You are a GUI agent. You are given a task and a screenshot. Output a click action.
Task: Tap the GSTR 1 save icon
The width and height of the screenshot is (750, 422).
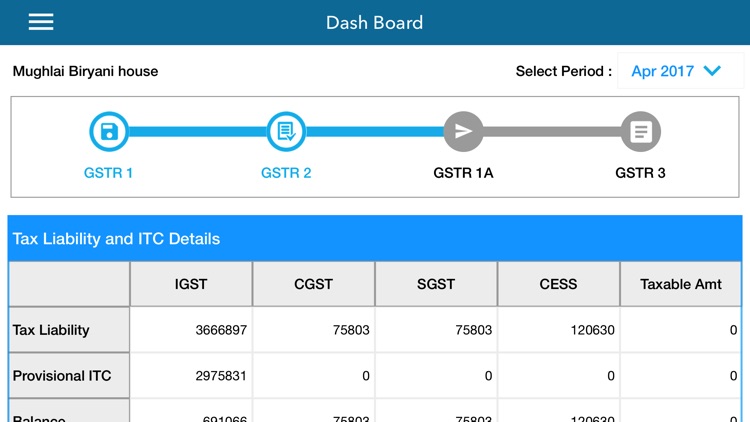[x=109, y=131]
